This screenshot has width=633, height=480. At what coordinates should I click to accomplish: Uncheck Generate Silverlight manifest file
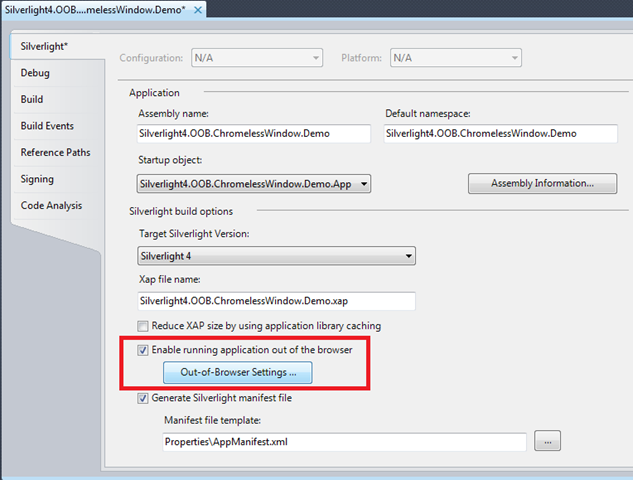click(143, 398)
